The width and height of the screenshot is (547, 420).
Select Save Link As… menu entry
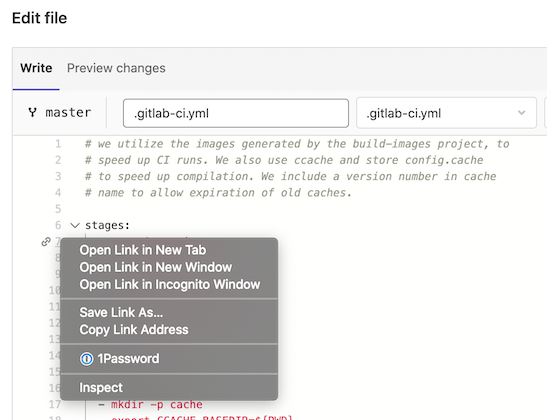point(121,313)
